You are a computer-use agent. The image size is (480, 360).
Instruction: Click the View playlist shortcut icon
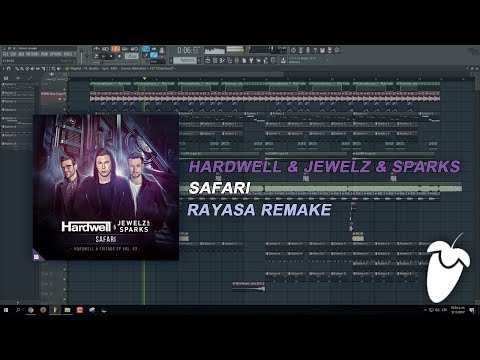[208, 60]
